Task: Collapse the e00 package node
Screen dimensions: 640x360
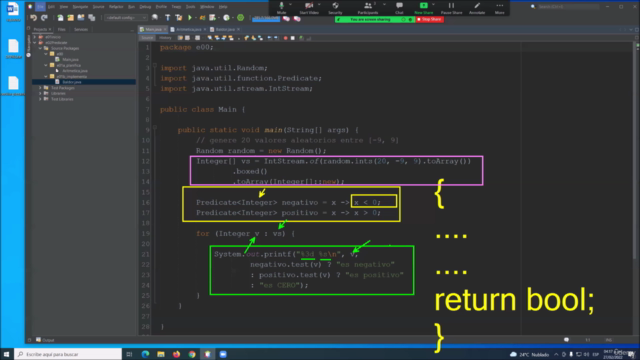Action: 46,54
